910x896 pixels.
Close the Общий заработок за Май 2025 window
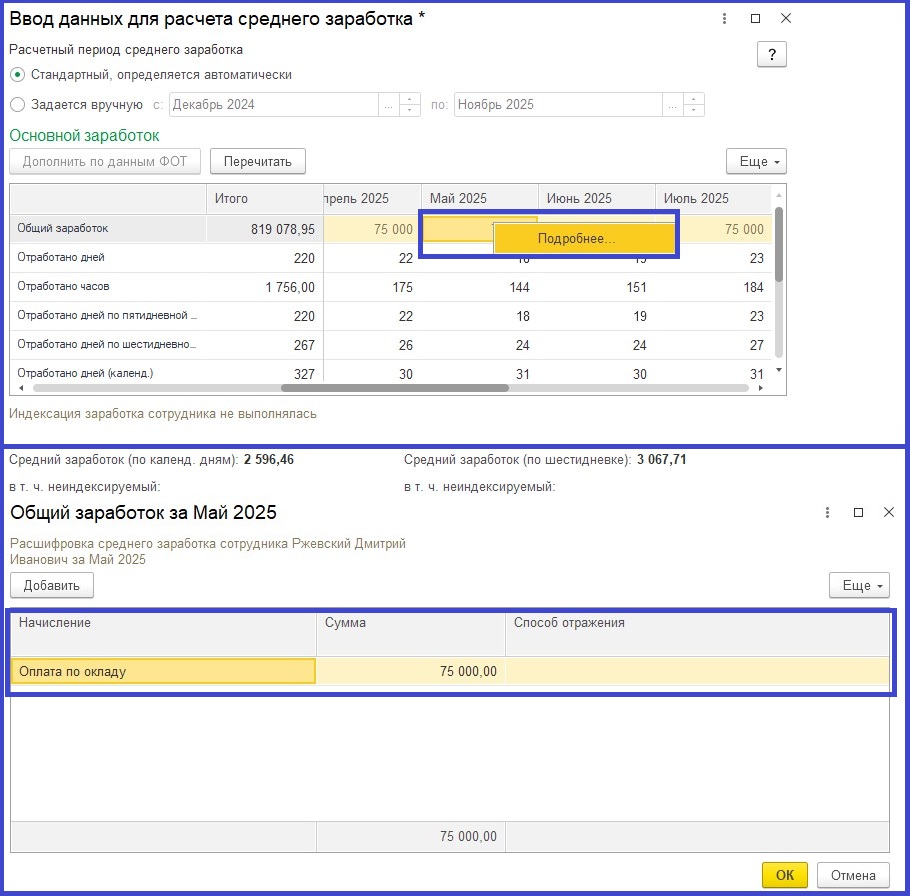pyautogui.click(x=888, y=512)
